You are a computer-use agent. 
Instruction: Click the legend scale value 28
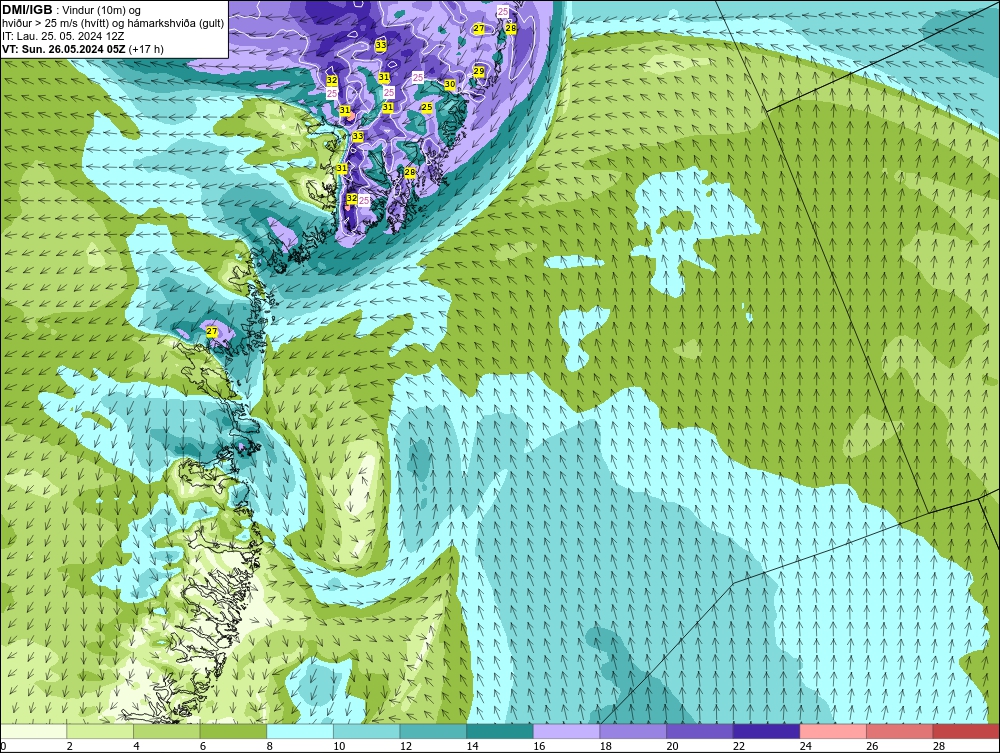939,746
